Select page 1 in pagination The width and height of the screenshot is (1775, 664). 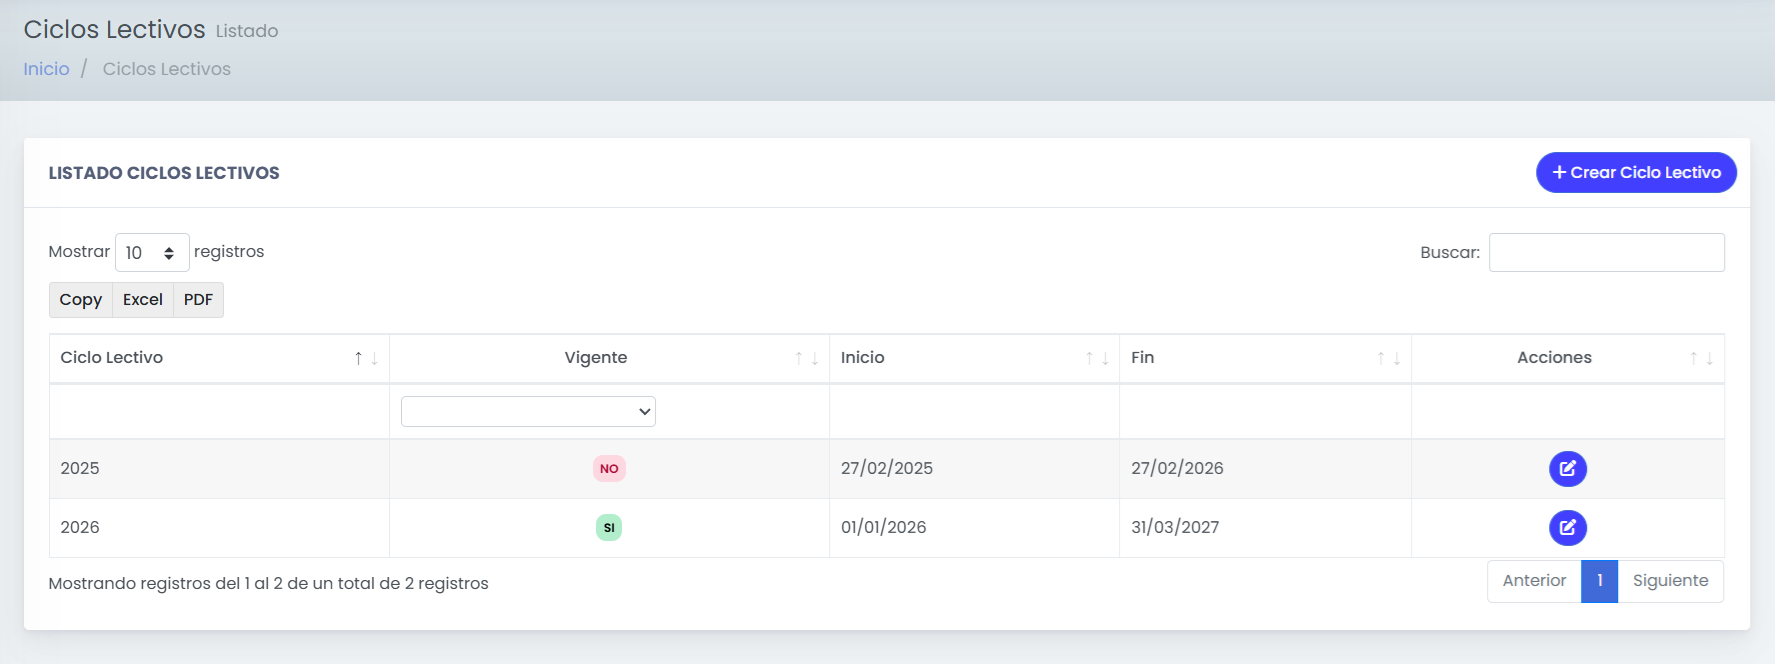coord(1599,581)
